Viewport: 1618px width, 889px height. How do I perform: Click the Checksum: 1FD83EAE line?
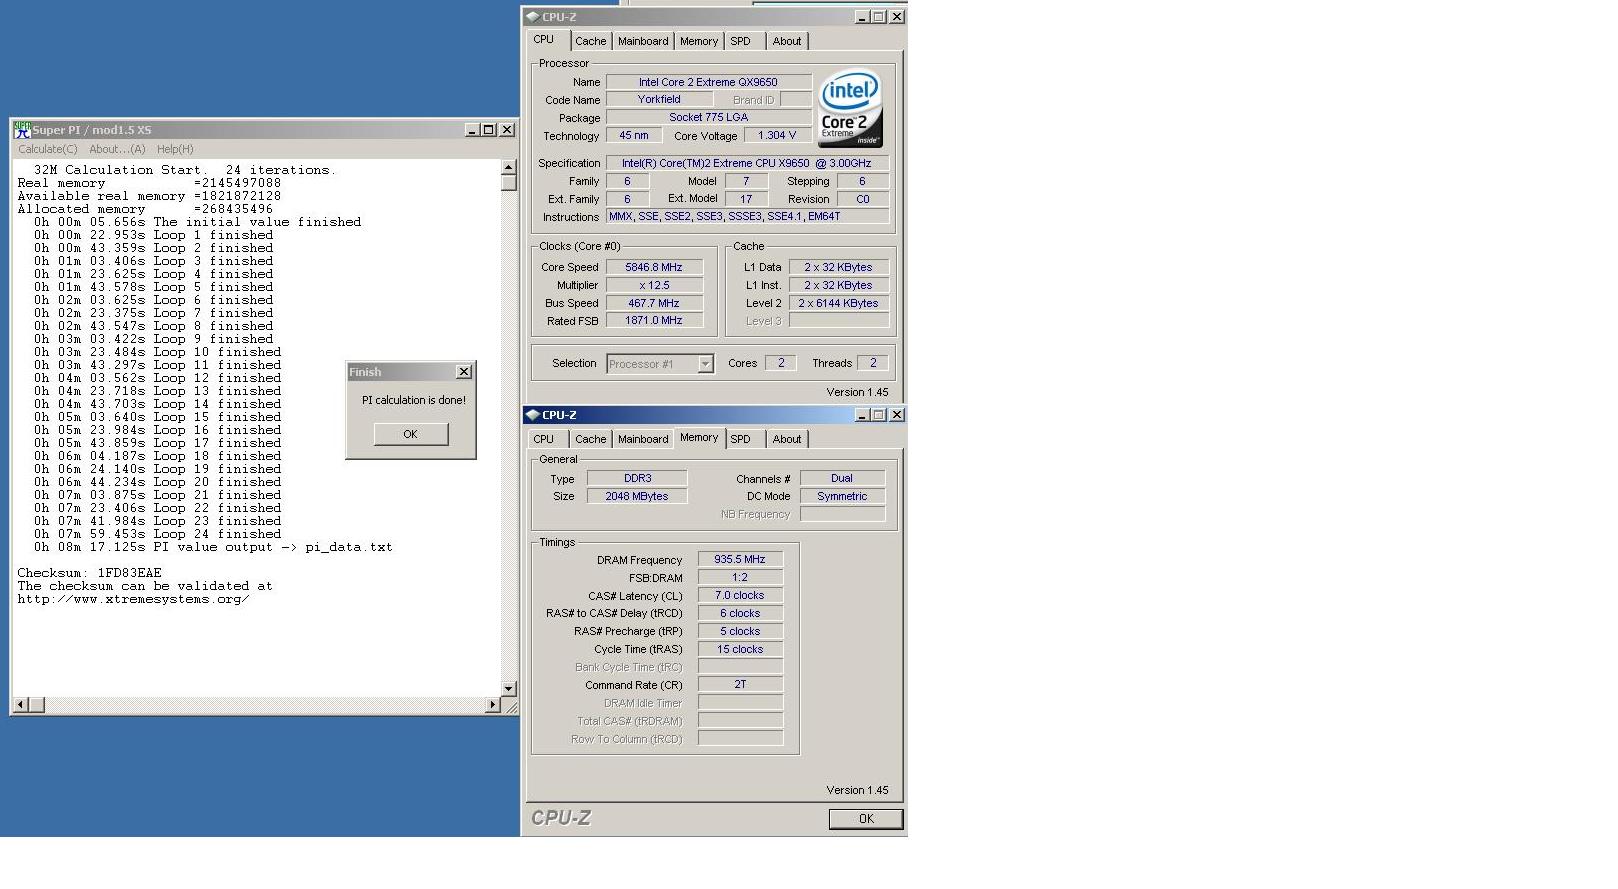pyautogui.click(x=89, y=573)
